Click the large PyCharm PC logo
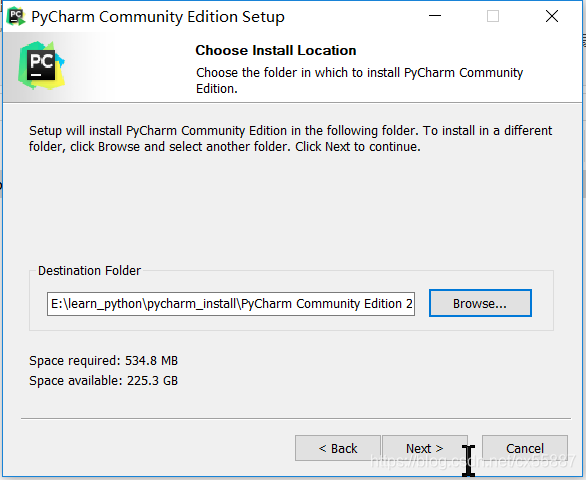 41,65
